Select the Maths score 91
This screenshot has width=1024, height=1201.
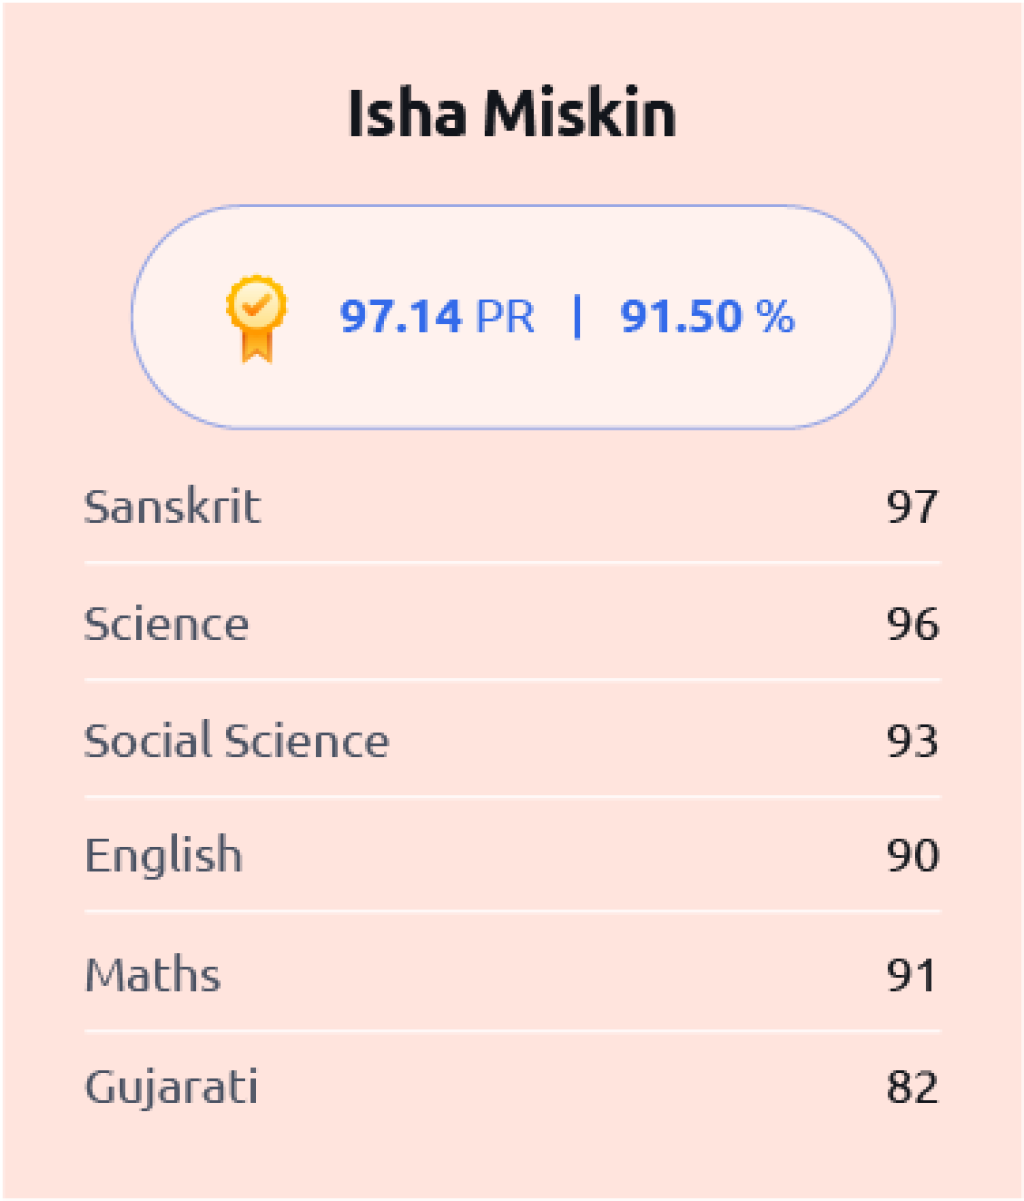912,975
